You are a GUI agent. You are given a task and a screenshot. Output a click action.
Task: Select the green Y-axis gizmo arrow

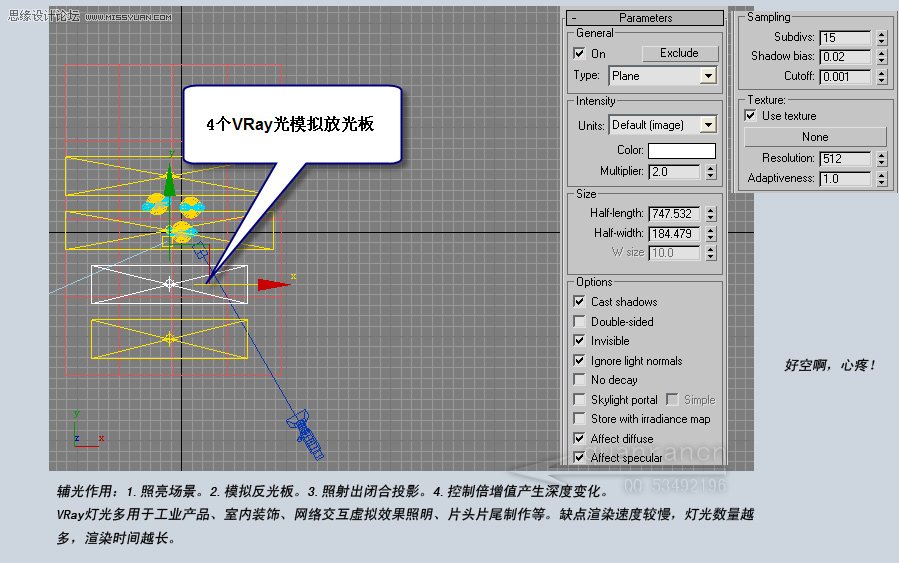point(170,181)
